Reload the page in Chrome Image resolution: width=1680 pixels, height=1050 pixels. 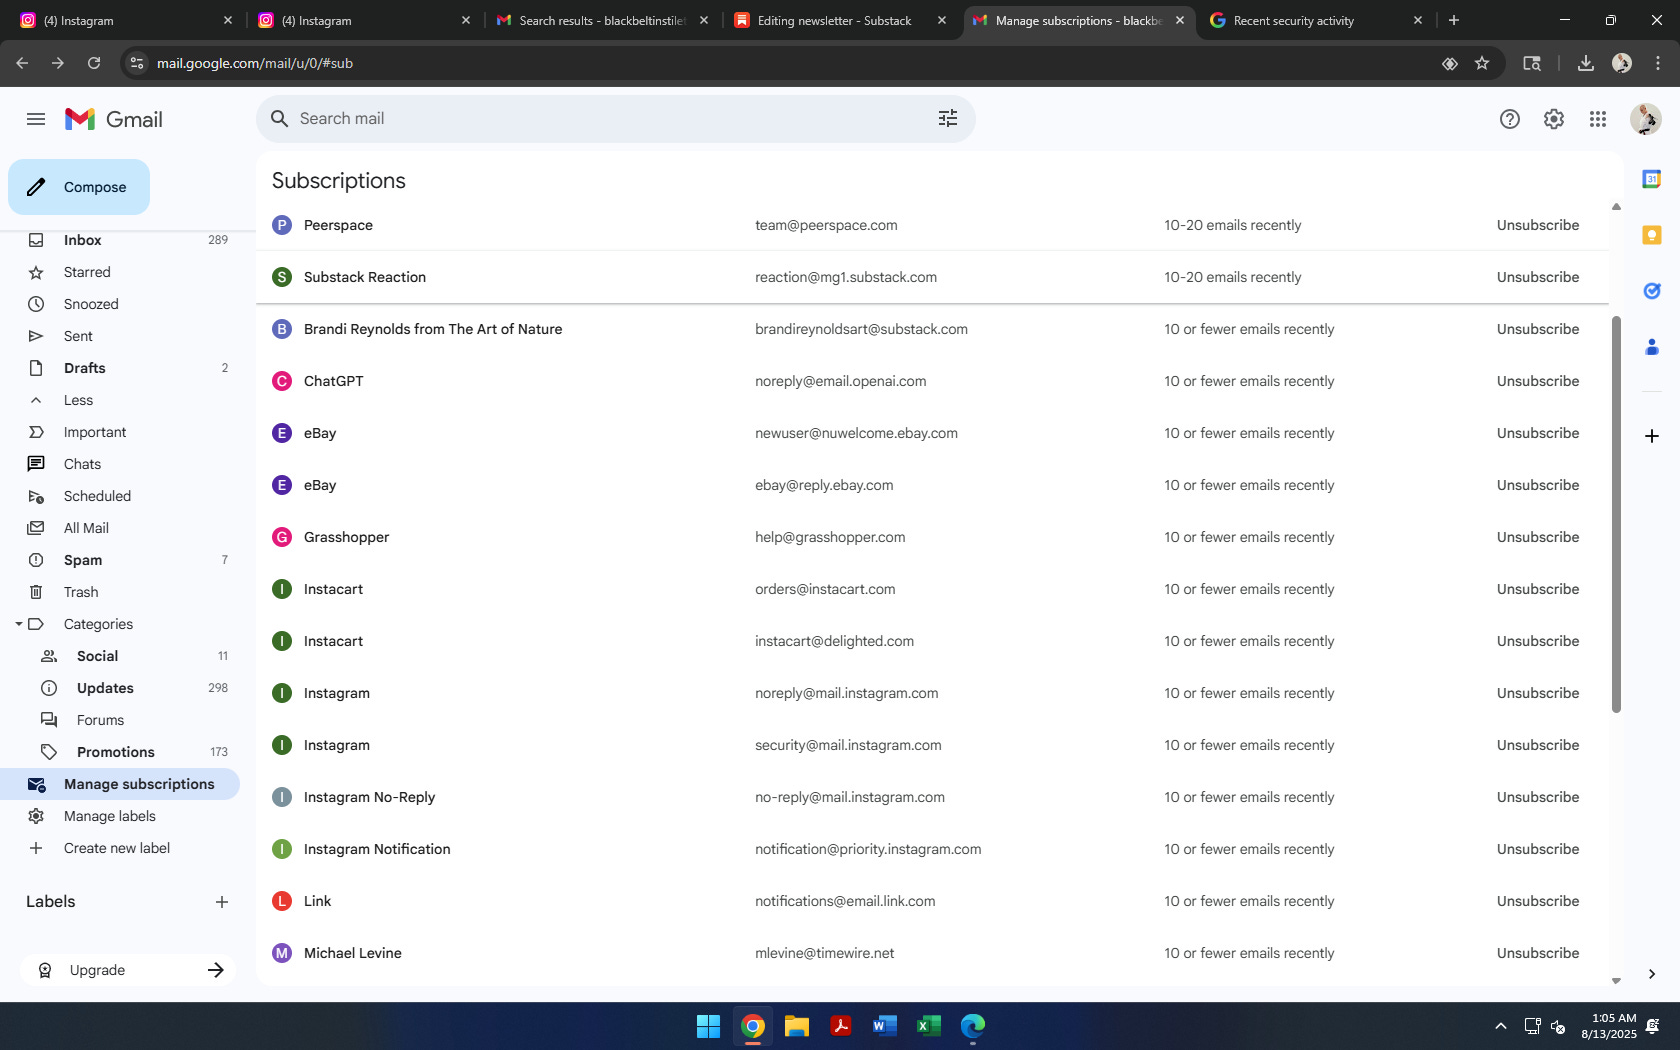pyautogui.click(x=94, y=63)
